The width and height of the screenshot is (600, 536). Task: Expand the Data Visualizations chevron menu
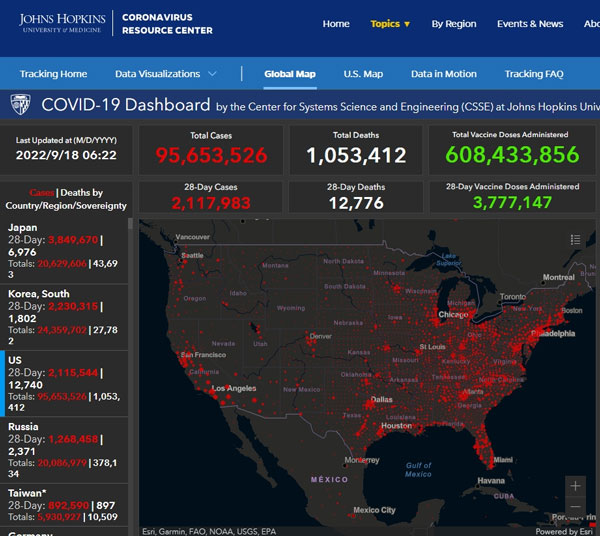[212, 74]
